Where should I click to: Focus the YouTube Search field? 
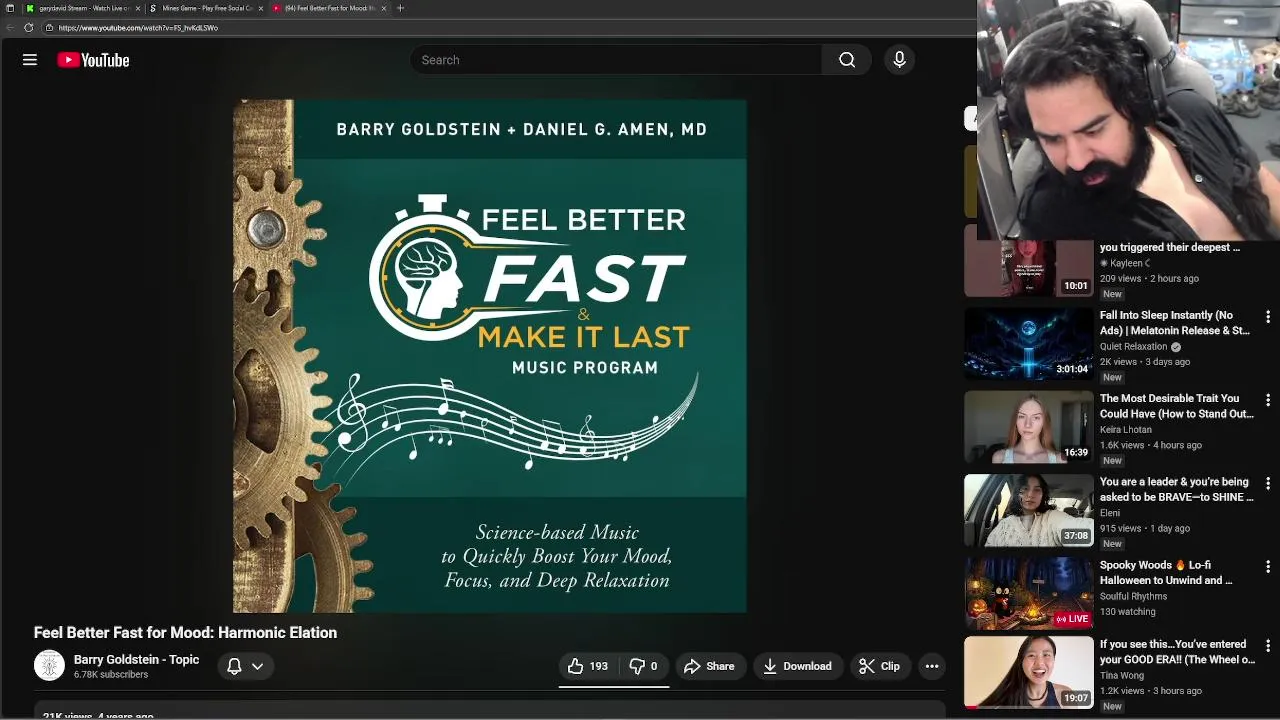pyautogui.click(x=615, y=60)
